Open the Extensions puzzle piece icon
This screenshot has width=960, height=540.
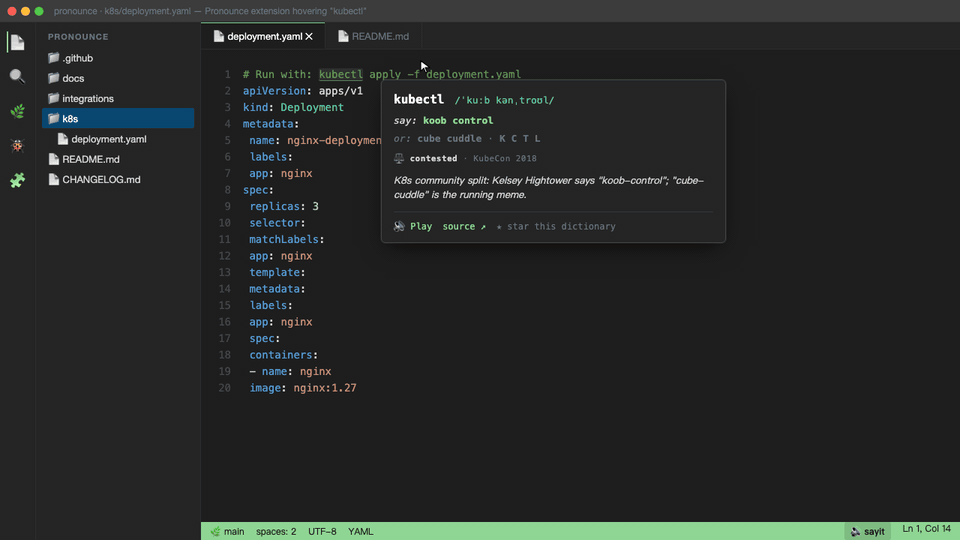pos(17,180)
